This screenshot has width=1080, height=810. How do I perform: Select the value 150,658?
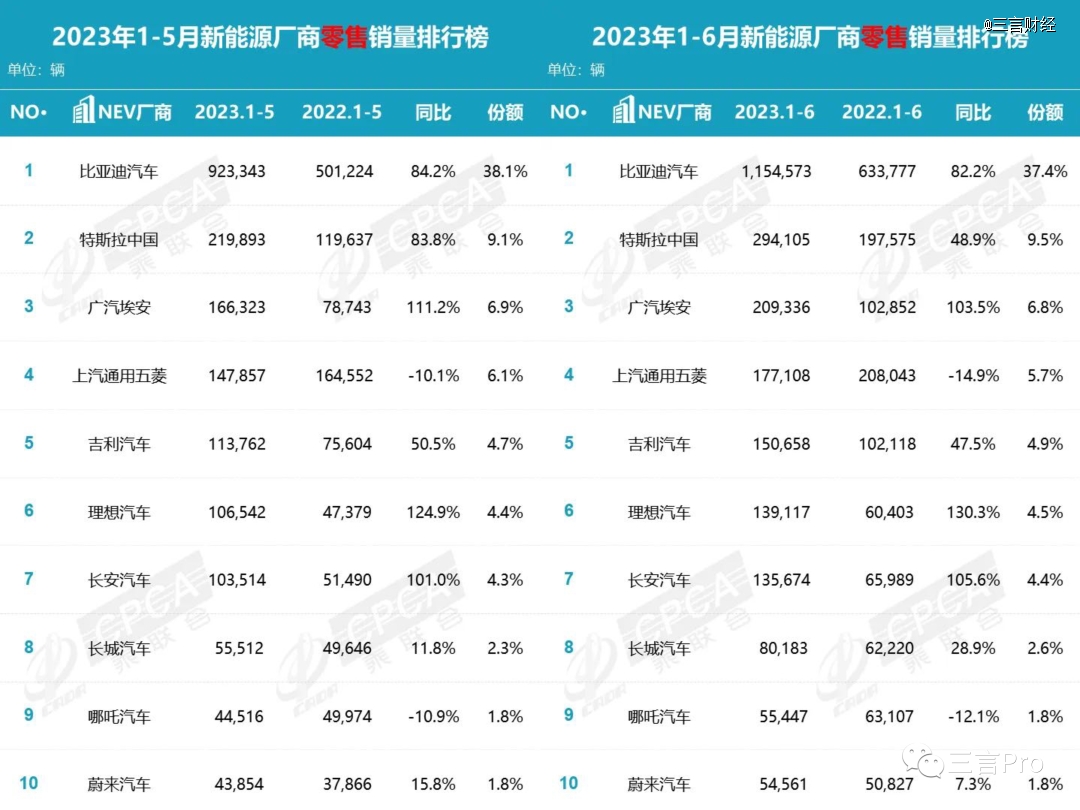(781, 444)
